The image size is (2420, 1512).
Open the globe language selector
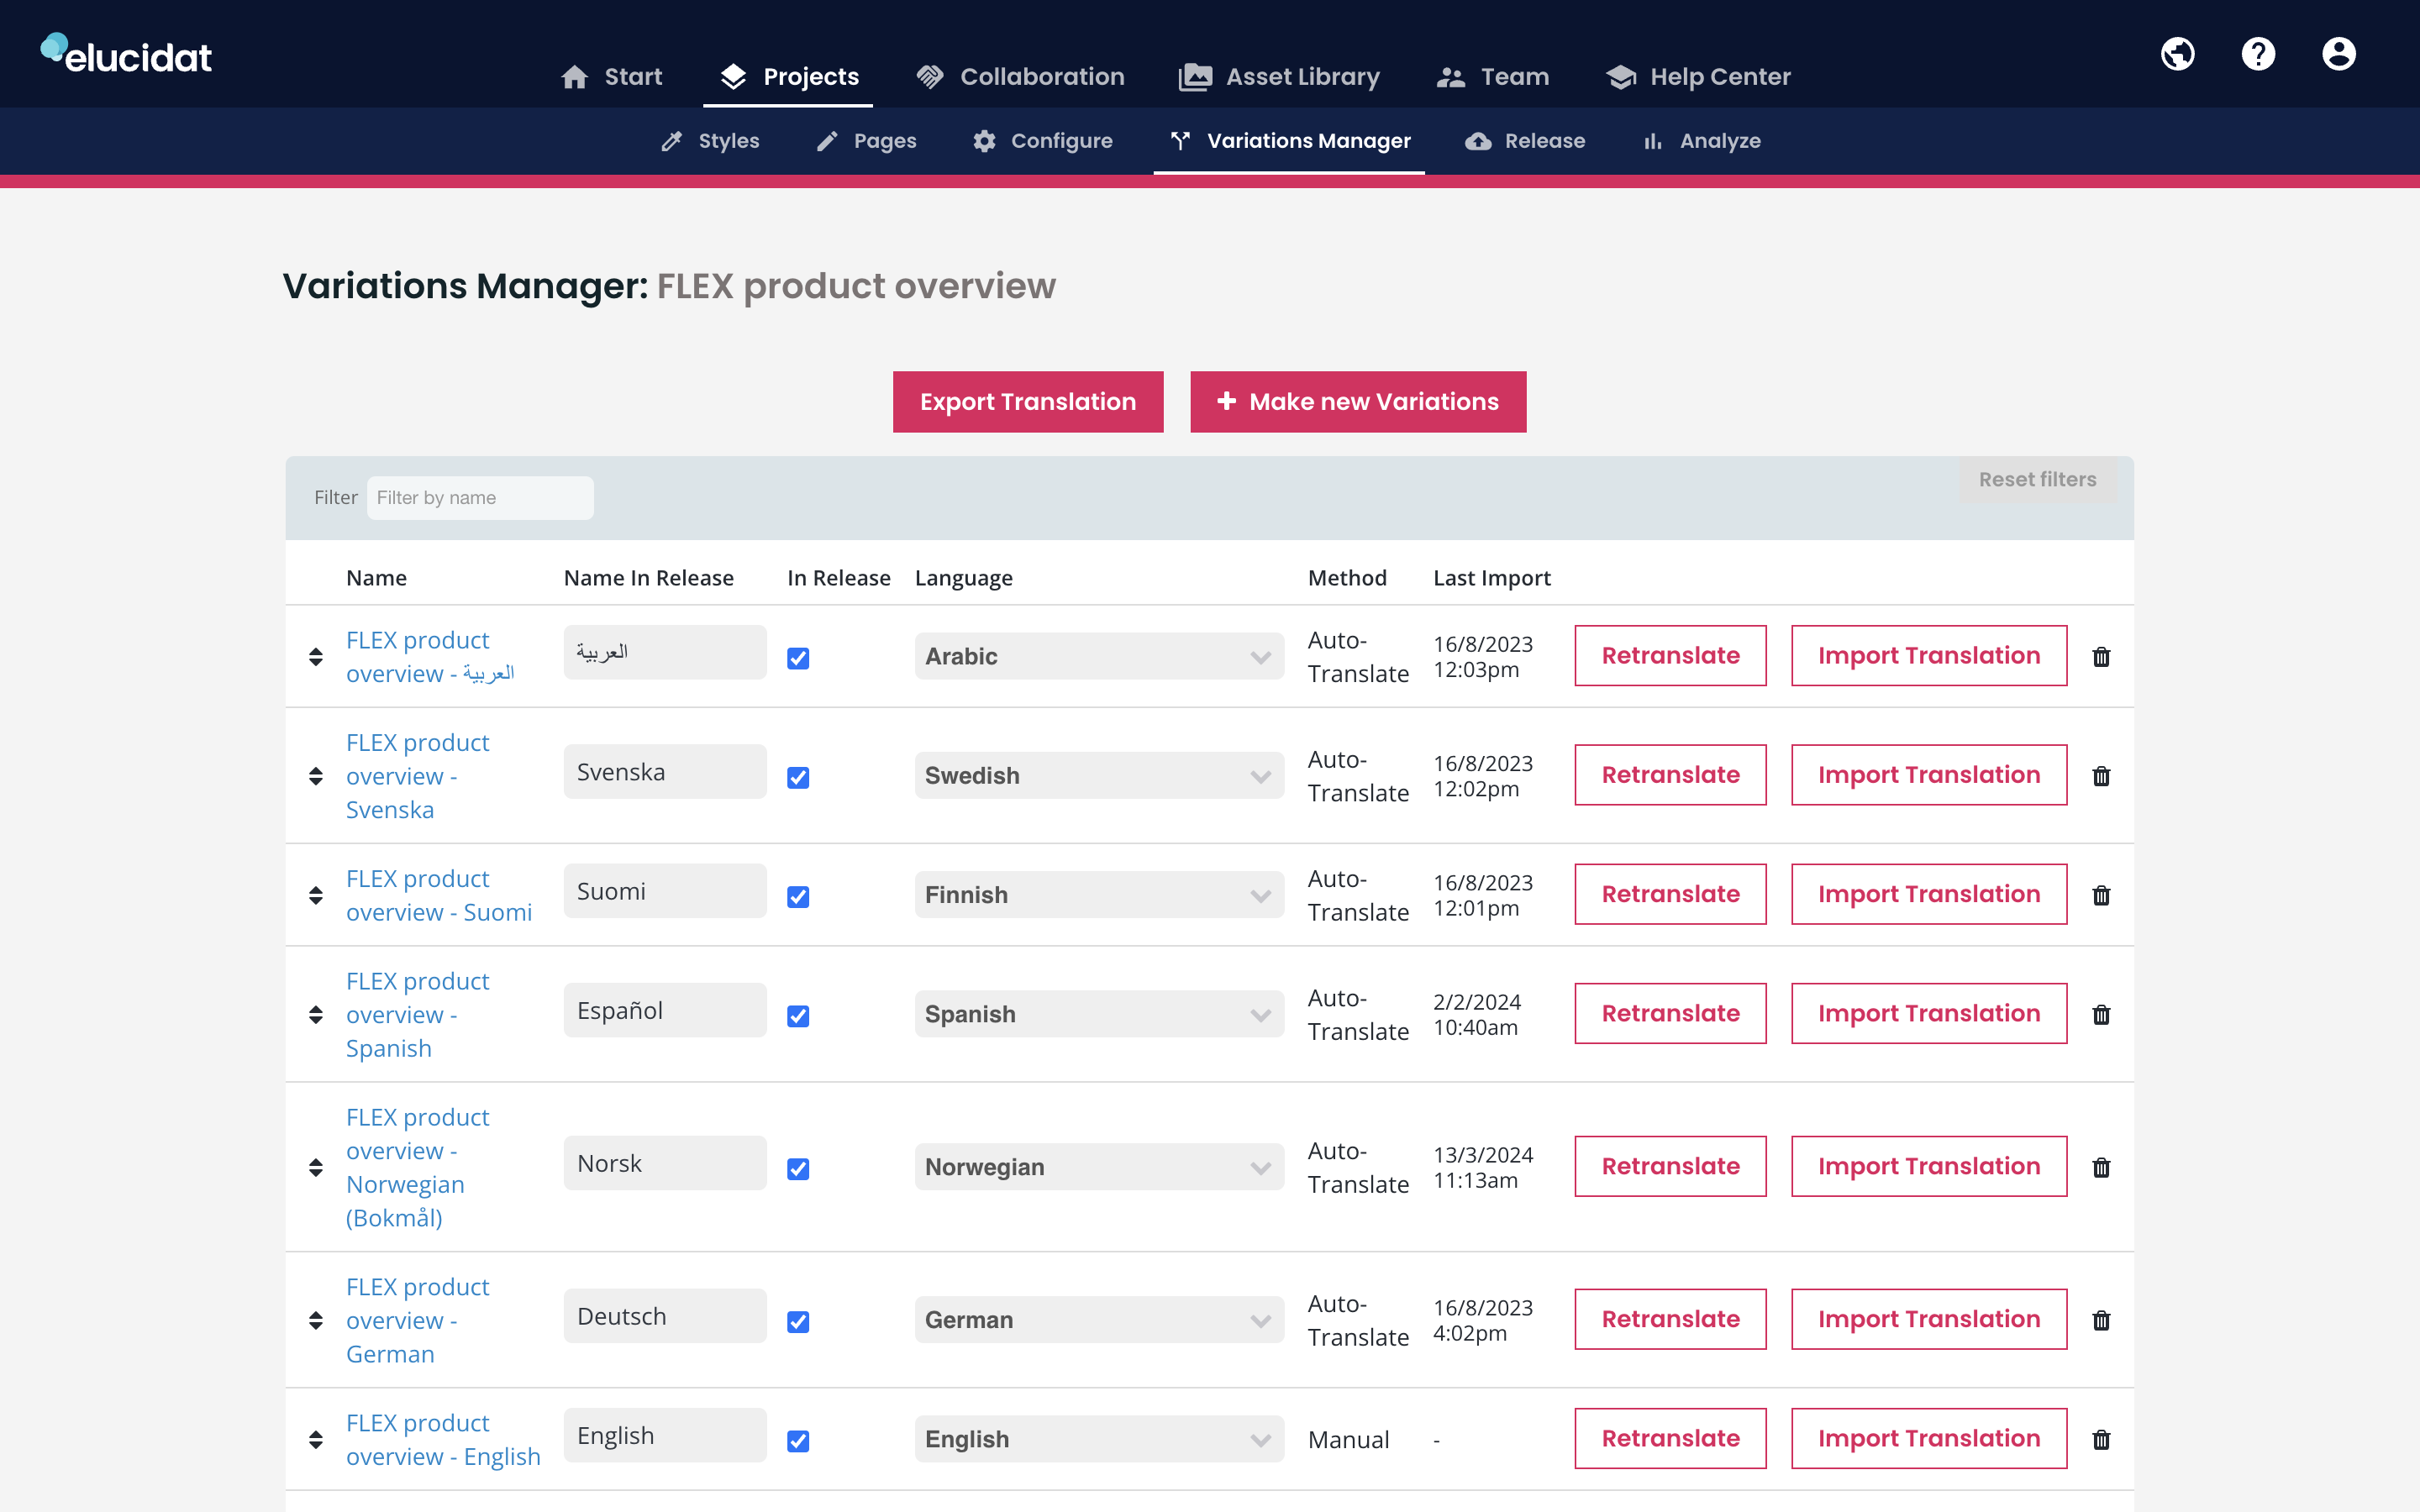point(2178,53)
